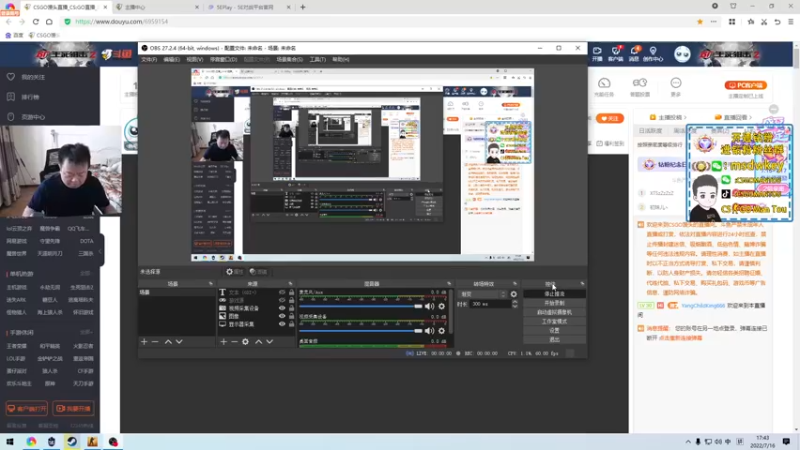Expand 主播投稿 arrow link on Douyu page

668,117
